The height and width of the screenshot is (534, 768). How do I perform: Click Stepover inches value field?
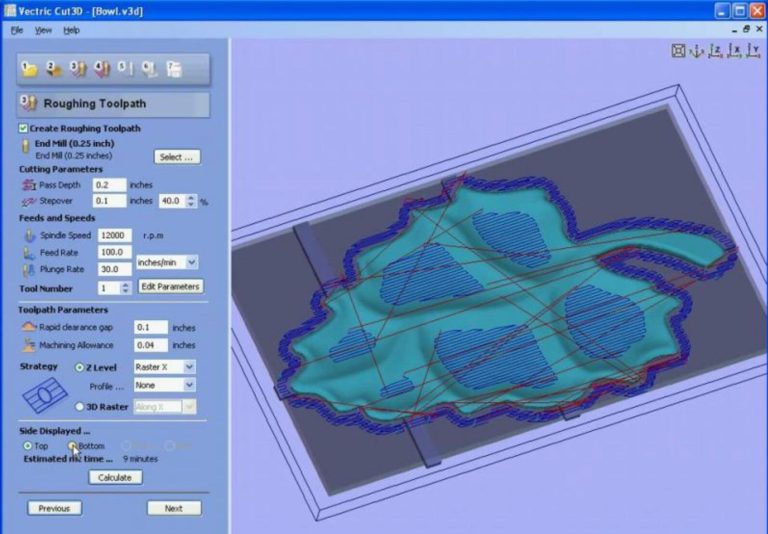(x=109, y=201)
